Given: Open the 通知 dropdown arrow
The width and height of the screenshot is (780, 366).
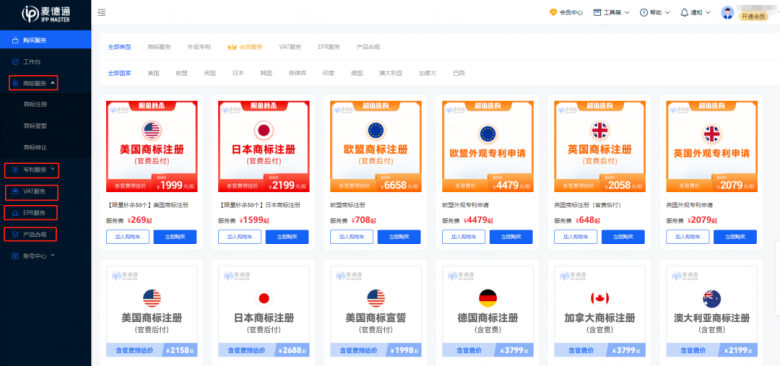Looking at the screenshot, I should tap(709, 12).
